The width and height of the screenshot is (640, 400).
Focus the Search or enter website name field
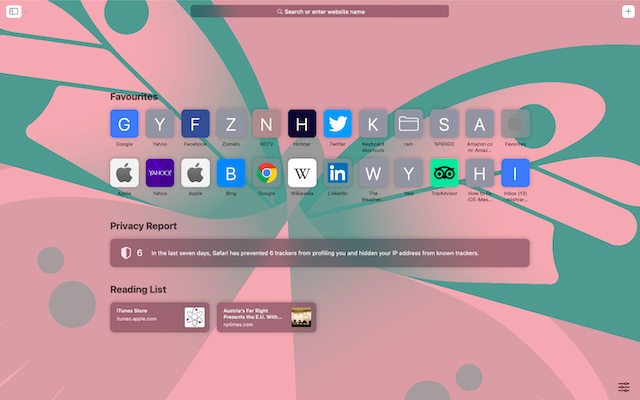click(320, 11)
